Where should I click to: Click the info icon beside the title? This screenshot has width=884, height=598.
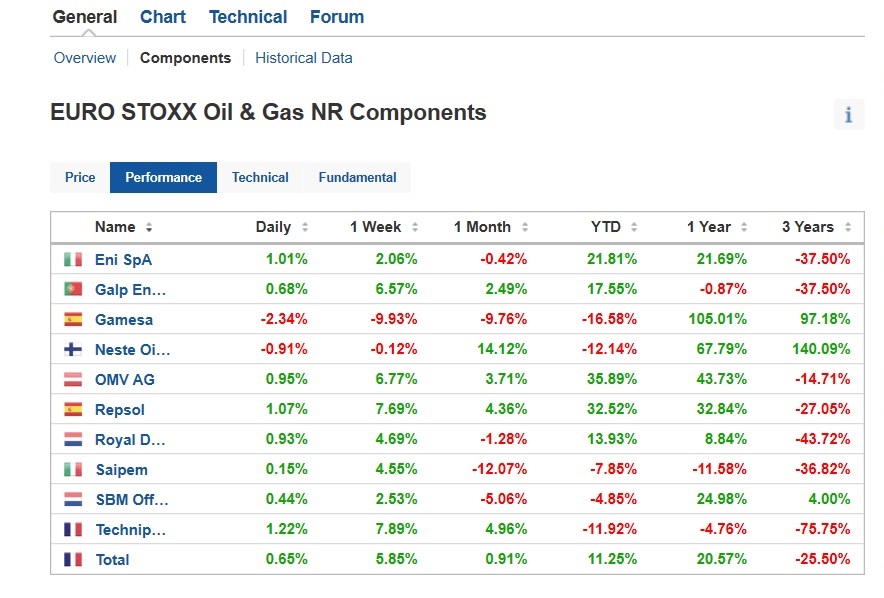tap(848, 115)
